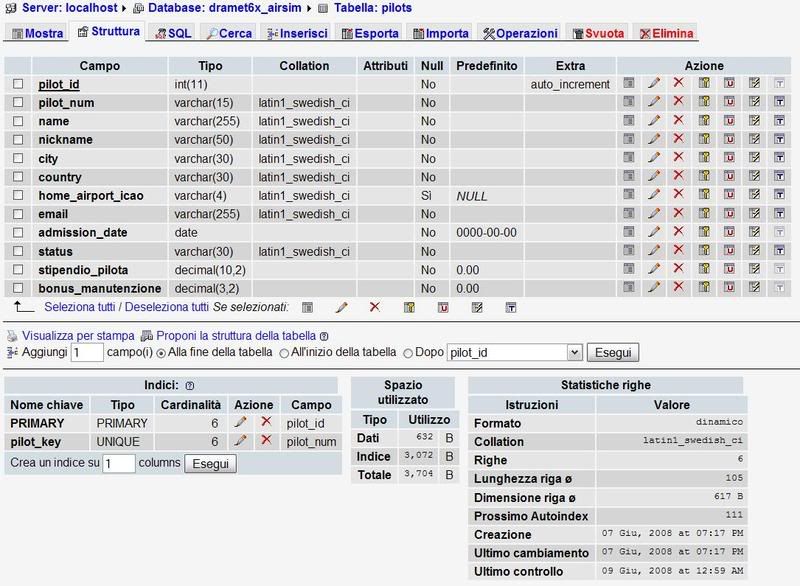Viewport: 800px width, 586px height.
Task: Check the home_airport_icao checkbox
Action: pos(18,195)
